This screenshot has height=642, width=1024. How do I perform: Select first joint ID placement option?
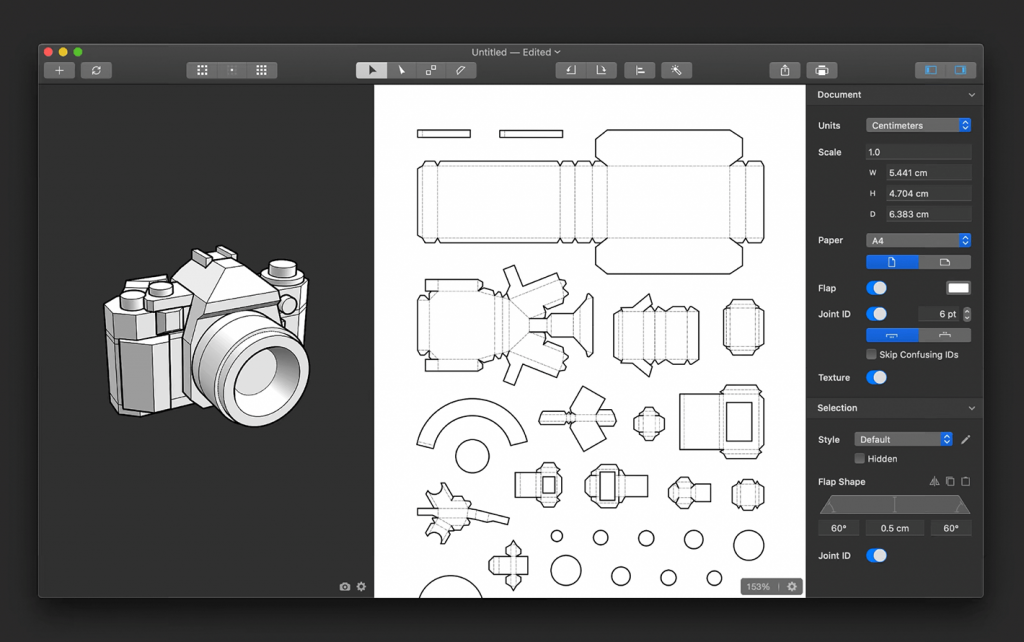[x=892, y=335]
